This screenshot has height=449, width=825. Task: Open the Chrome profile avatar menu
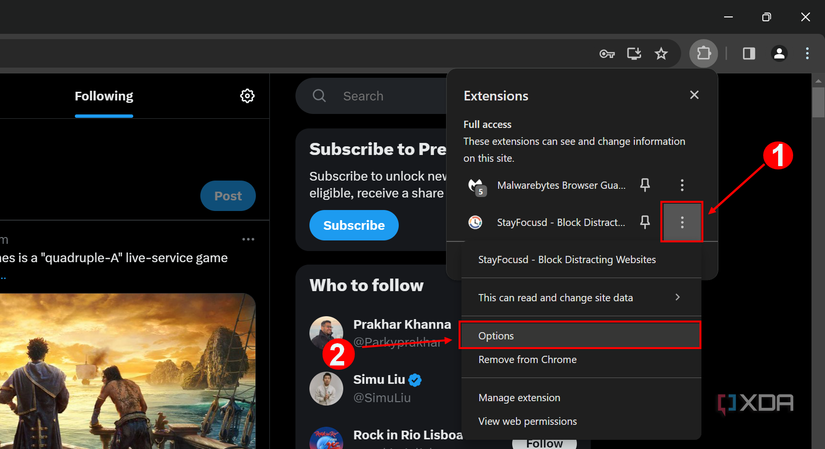pos(779,53)
